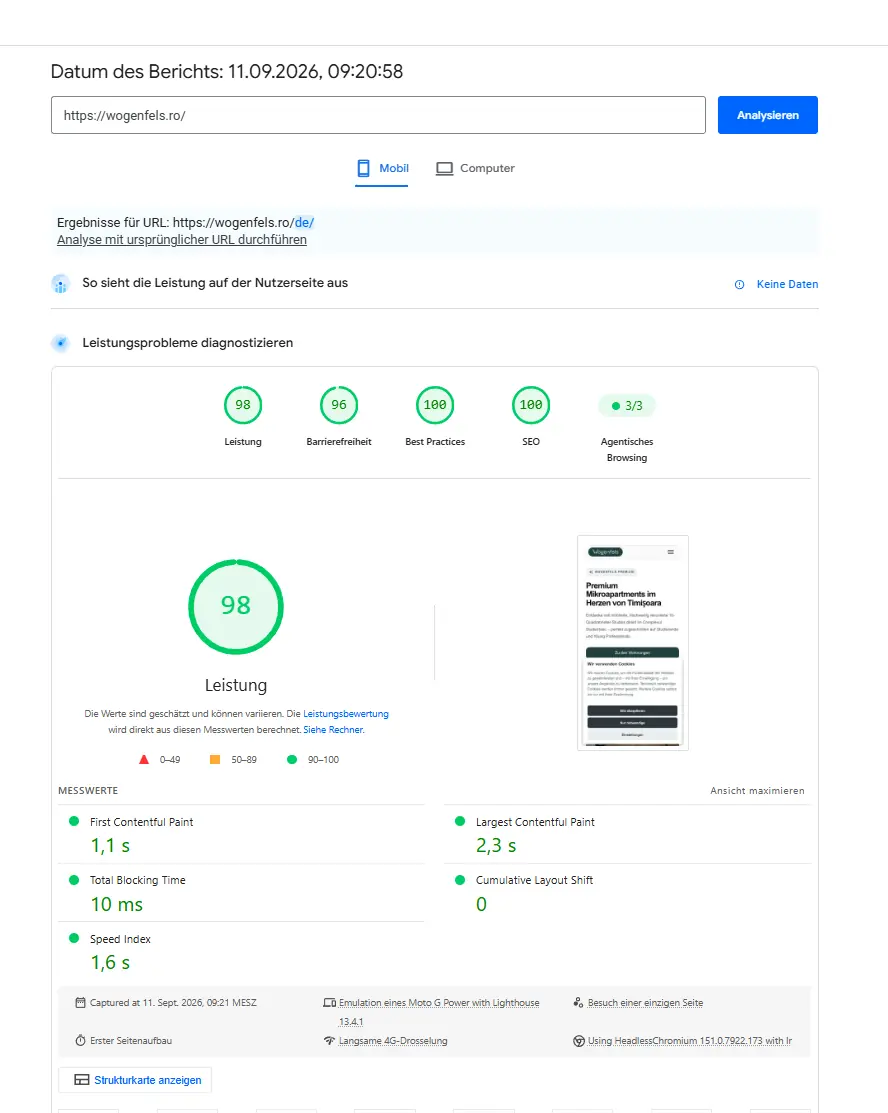888x1113 pixels.
Task: Click the MESSWERTE heading
Action: tap(88, 791)
